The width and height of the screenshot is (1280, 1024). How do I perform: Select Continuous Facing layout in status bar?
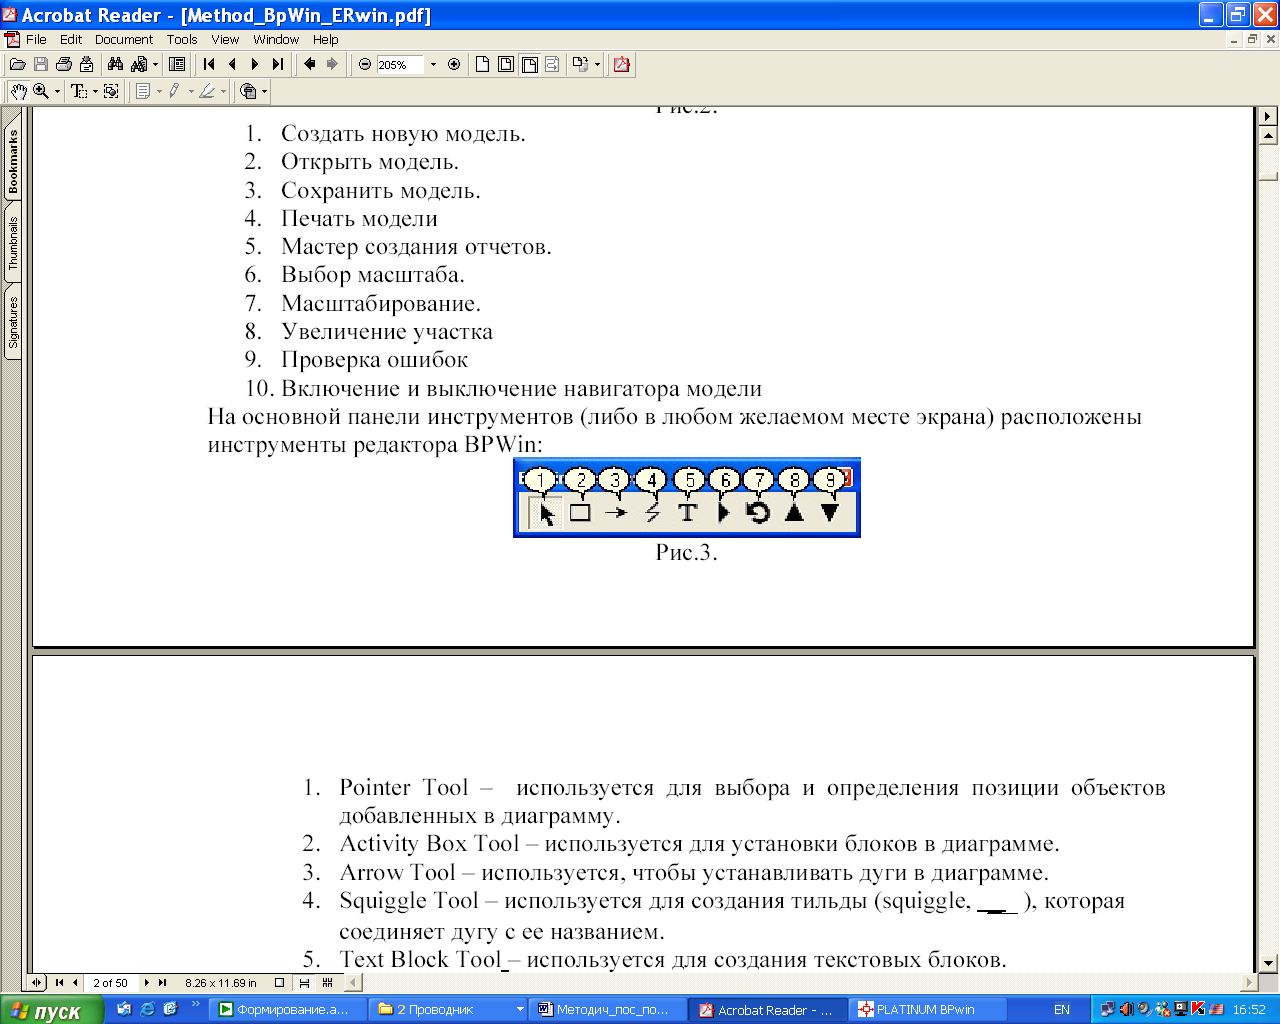point(327,983)
